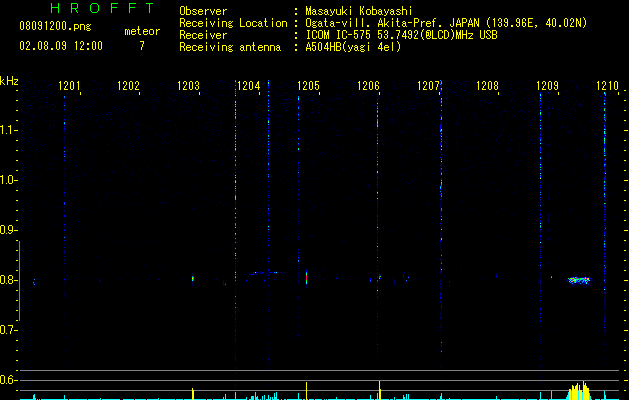Click the yellow intensity cluster after 1209

578,391
